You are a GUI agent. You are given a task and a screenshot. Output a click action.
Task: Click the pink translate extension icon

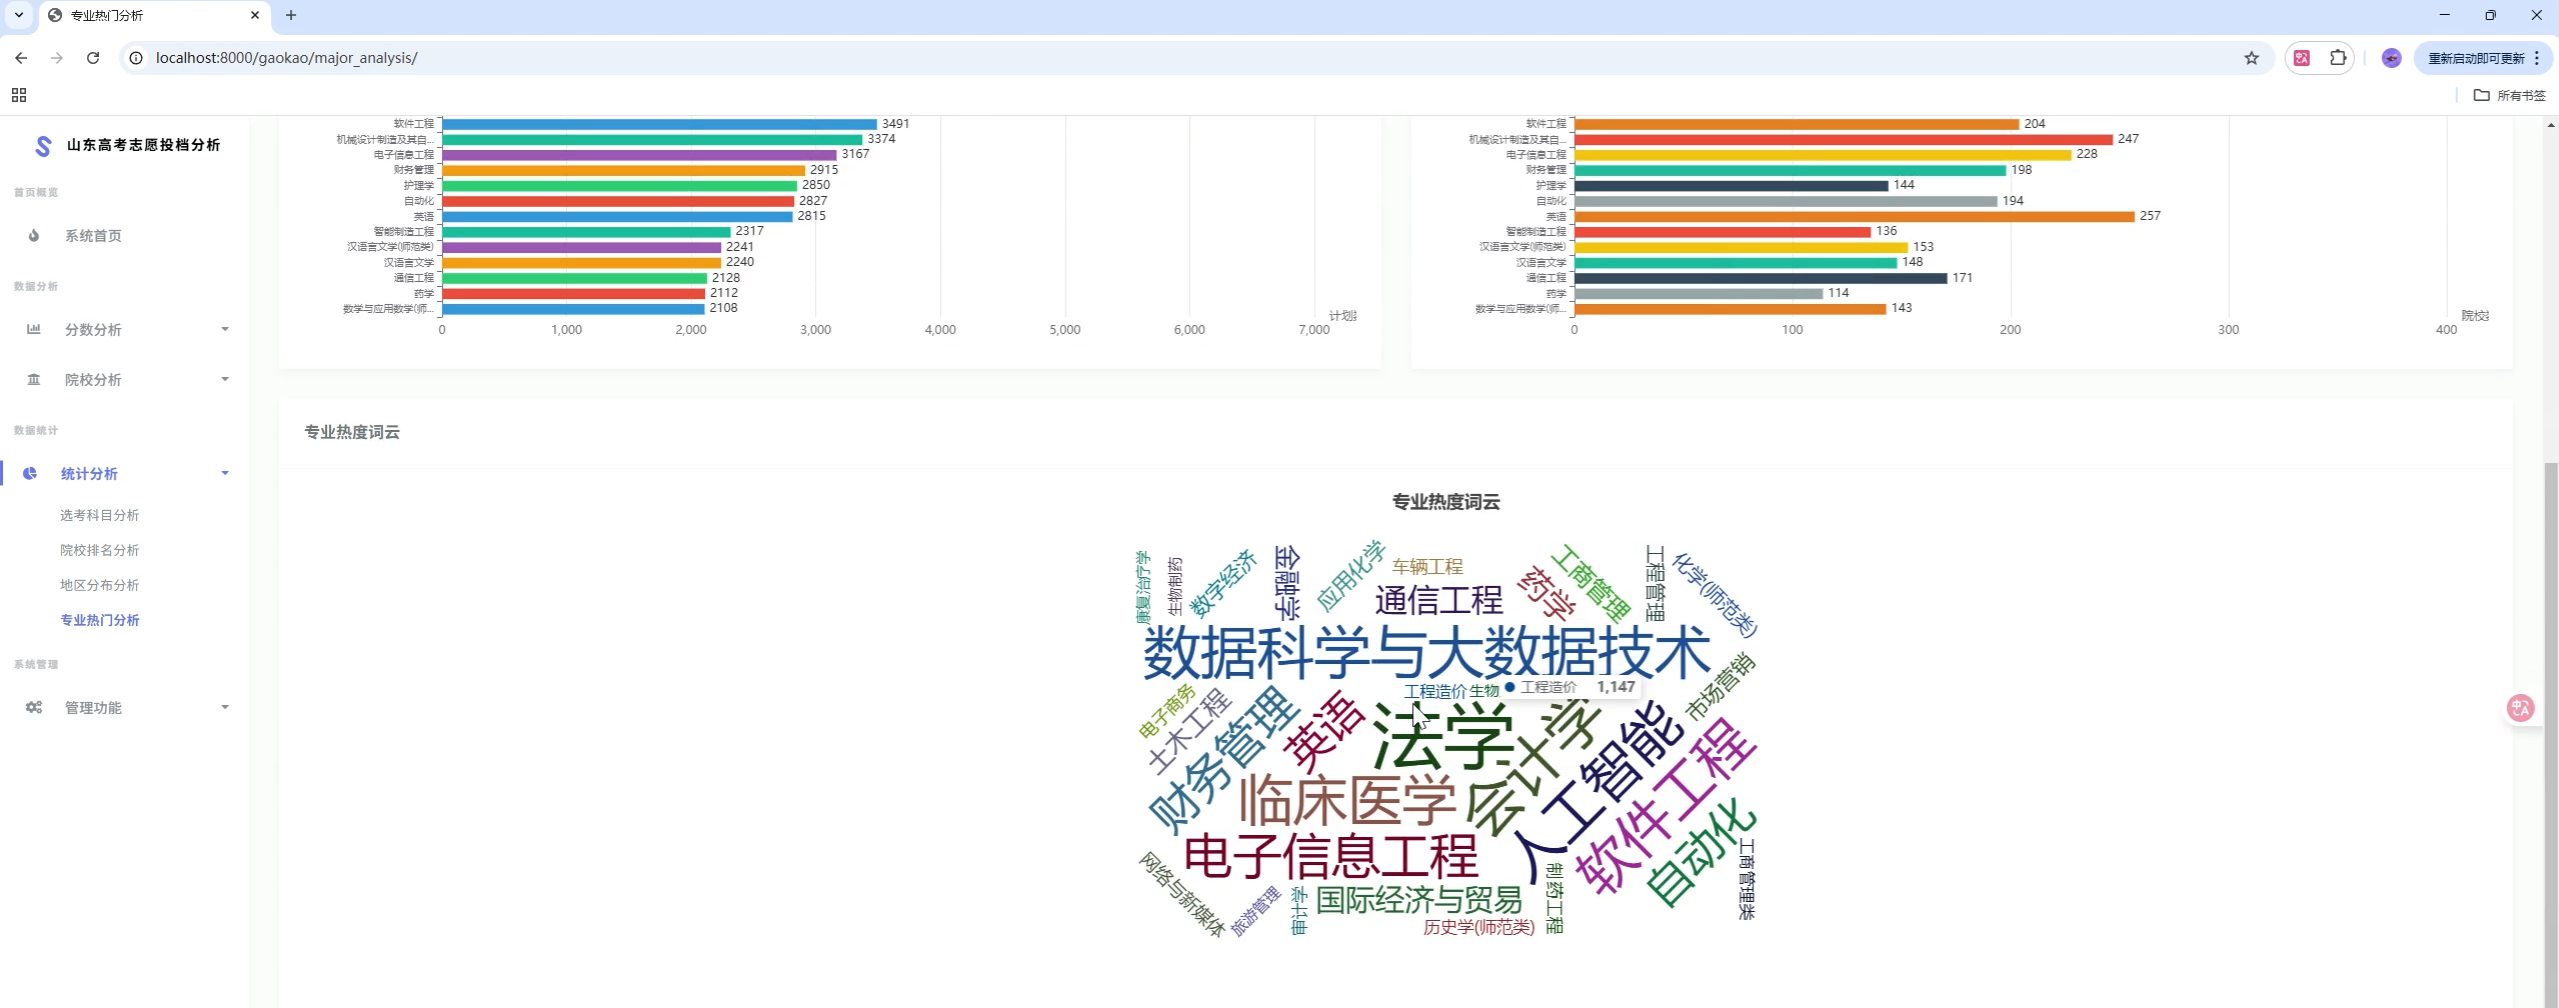tap(2302, 58)
